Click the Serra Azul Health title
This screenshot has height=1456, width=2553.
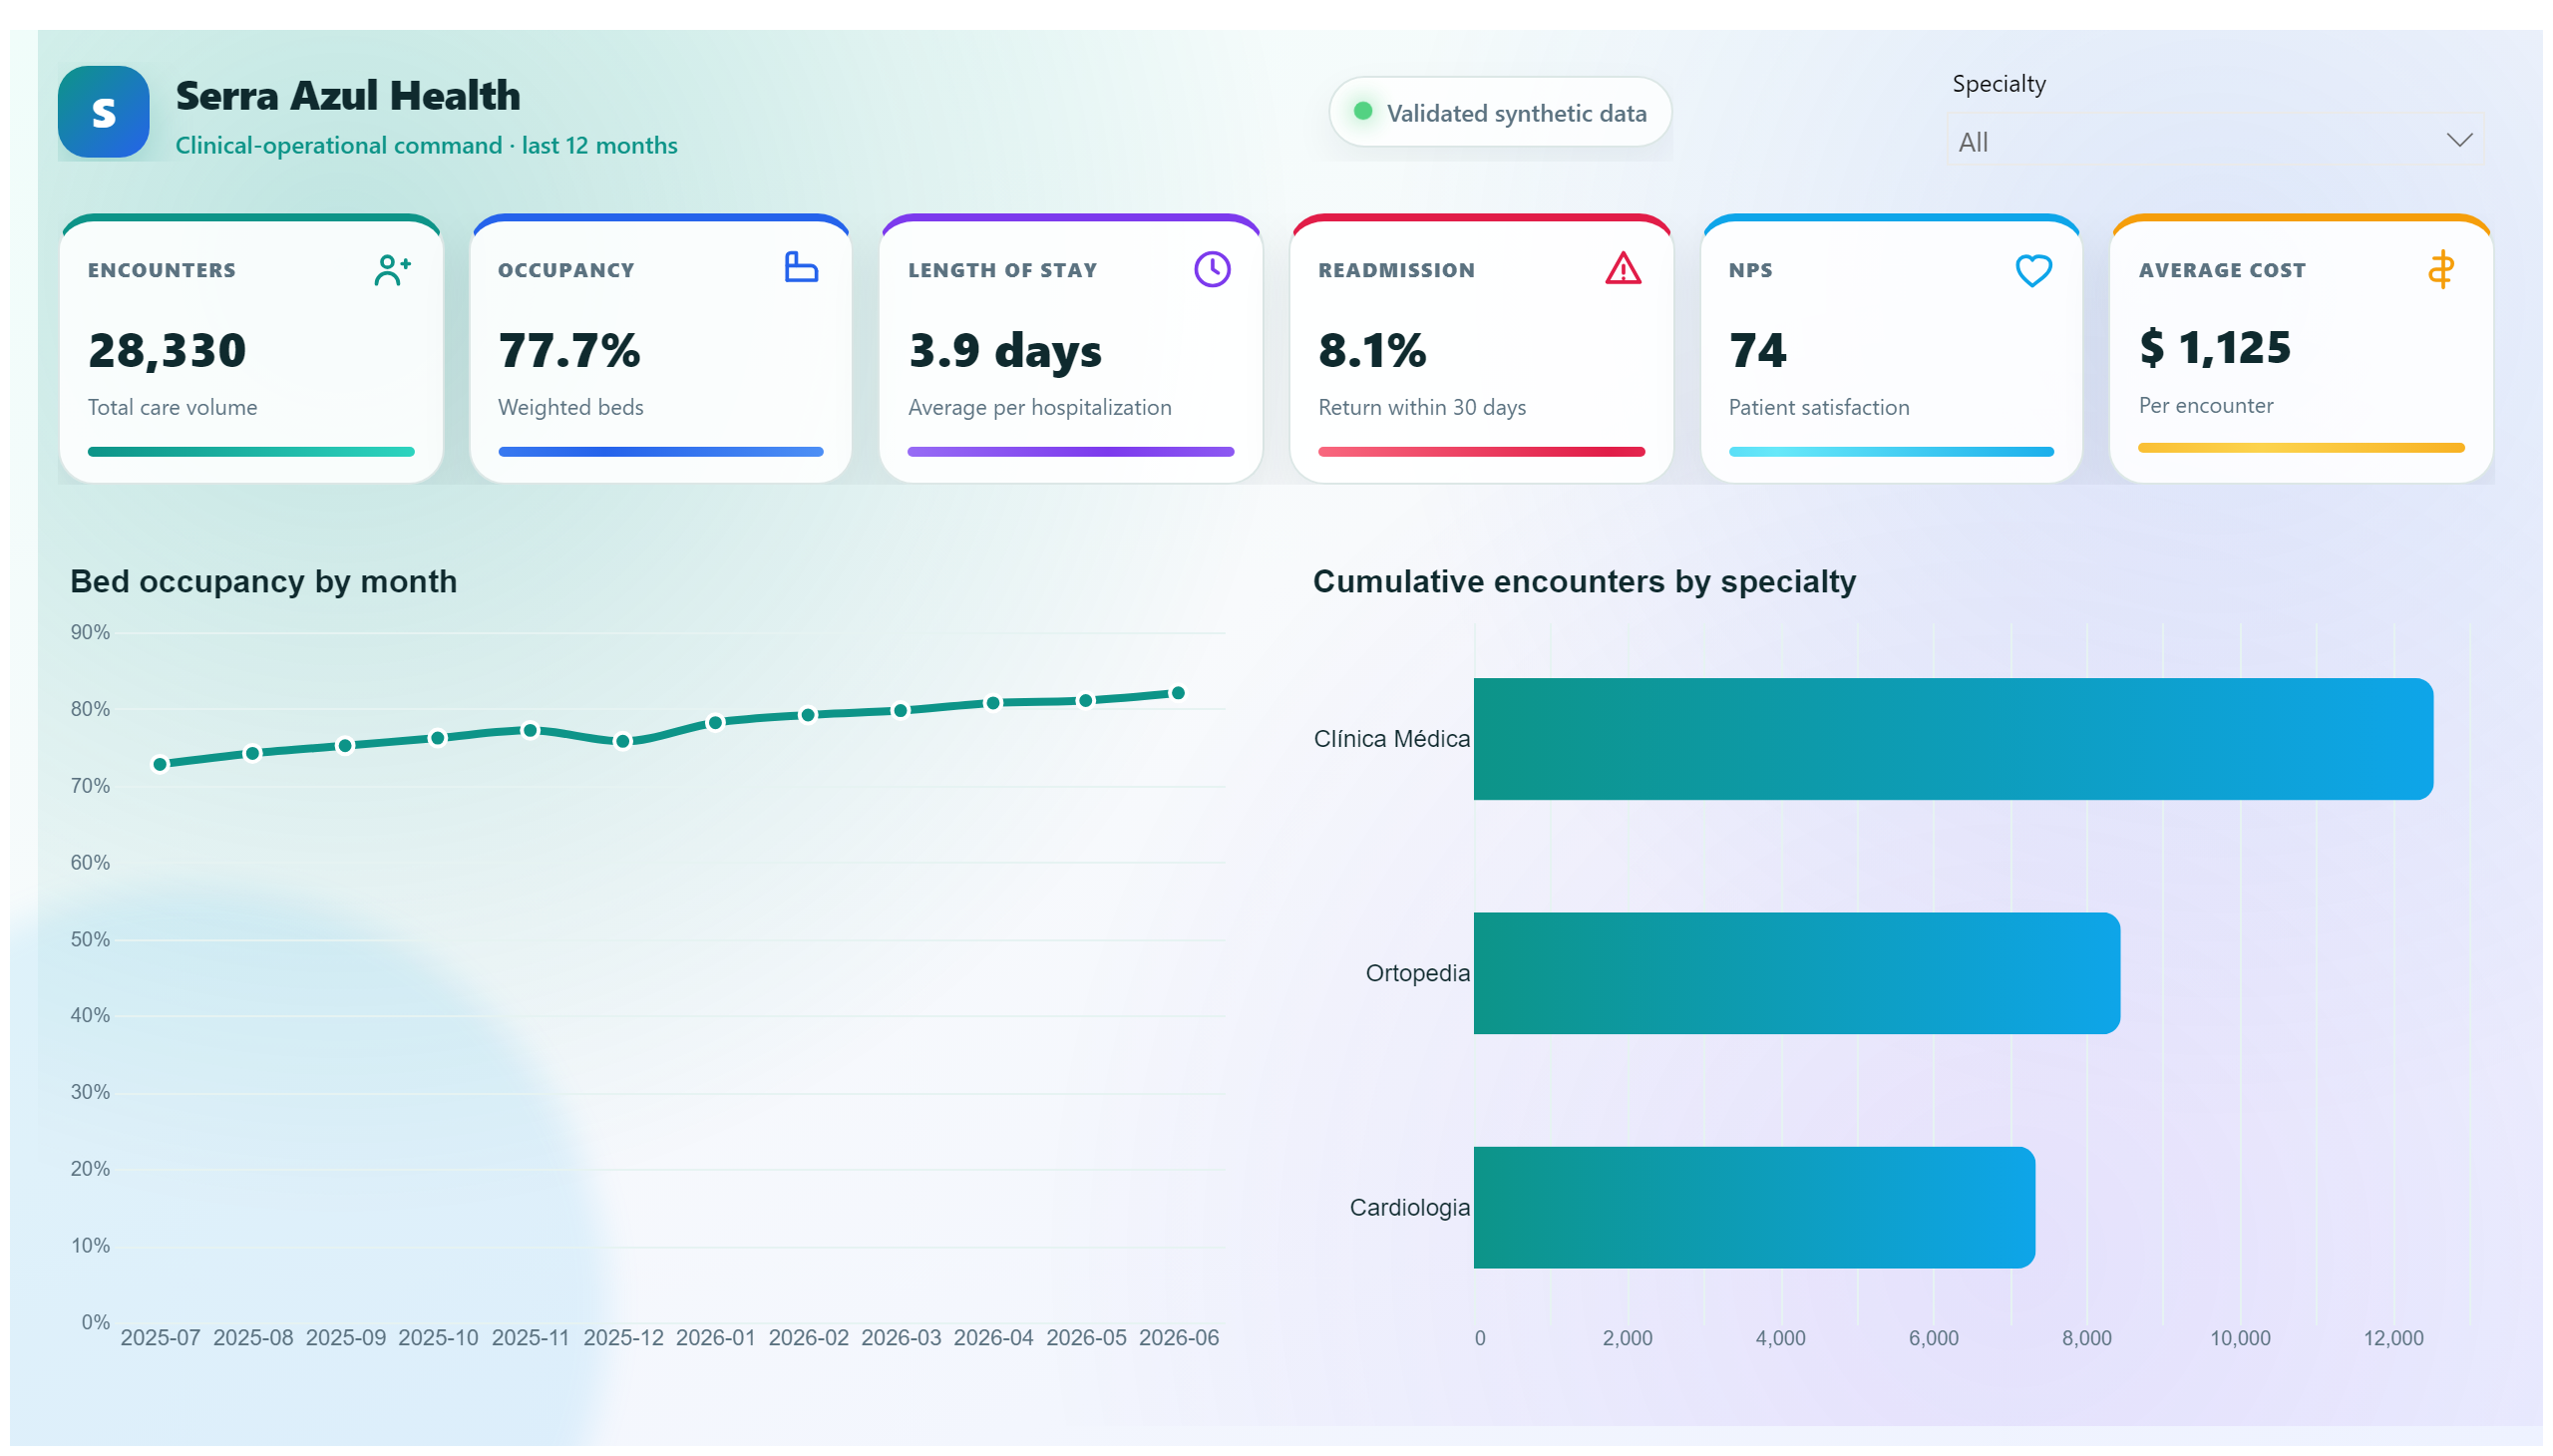click(348, 96)
